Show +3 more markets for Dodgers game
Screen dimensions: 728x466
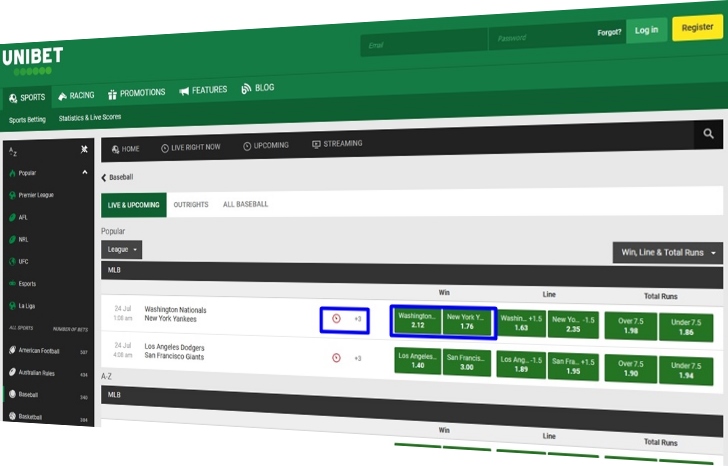click(x=358, y=358)
